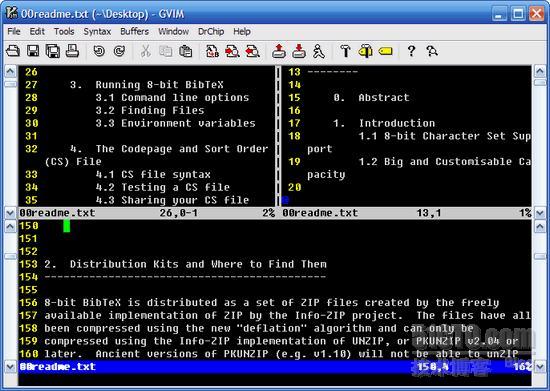The width and height of the screenshot is (550, 391).
Task: Click top-right pane 00readme.txt status line
Action: (407, 213)
